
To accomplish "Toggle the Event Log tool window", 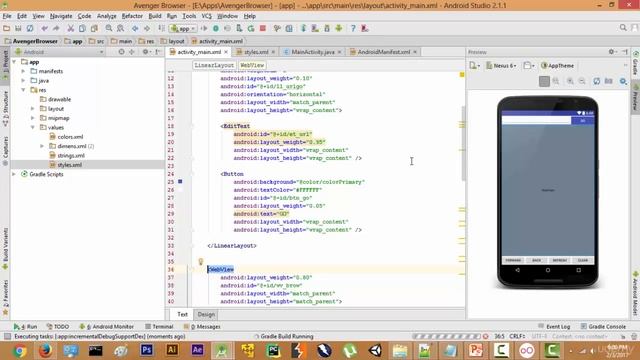I will 554,327.
